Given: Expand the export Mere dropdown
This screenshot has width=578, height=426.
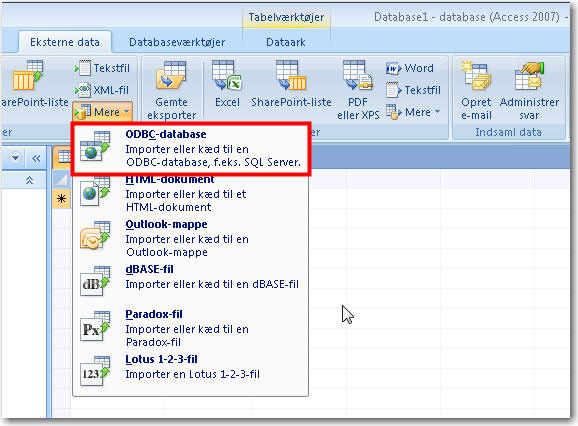Looking at the screenshot, I should coord(413,112).
